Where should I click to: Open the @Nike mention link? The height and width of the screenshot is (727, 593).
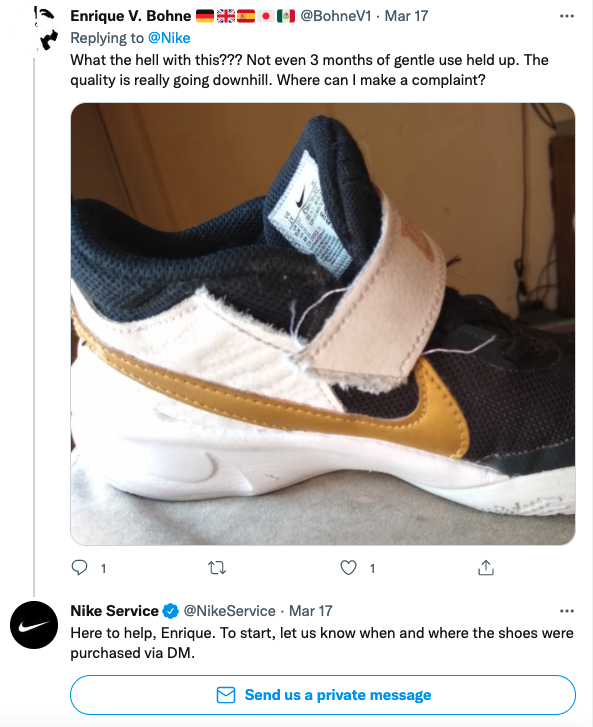(x=169, y=38)
